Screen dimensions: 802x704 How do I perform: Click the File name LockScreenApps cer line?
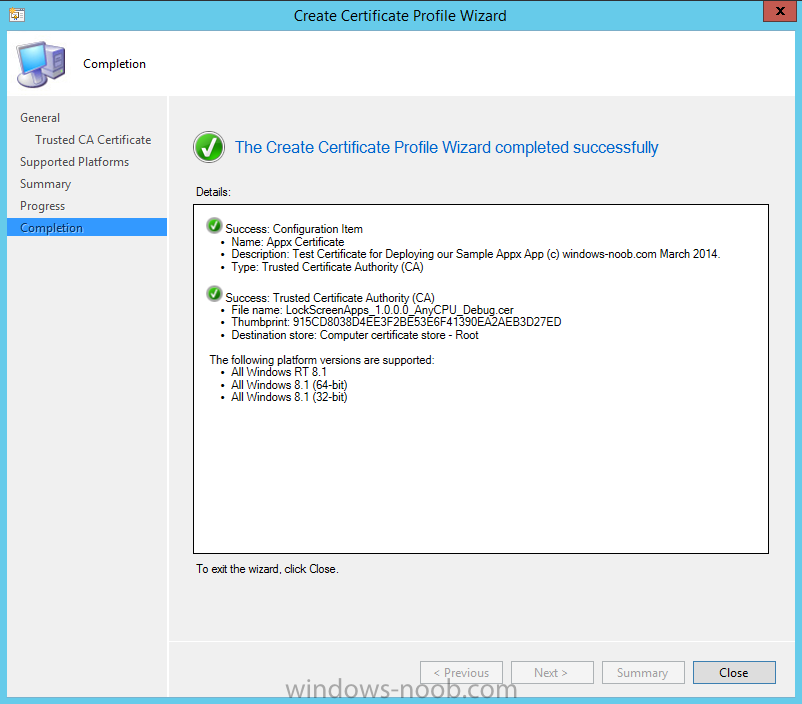pos(372,310)
